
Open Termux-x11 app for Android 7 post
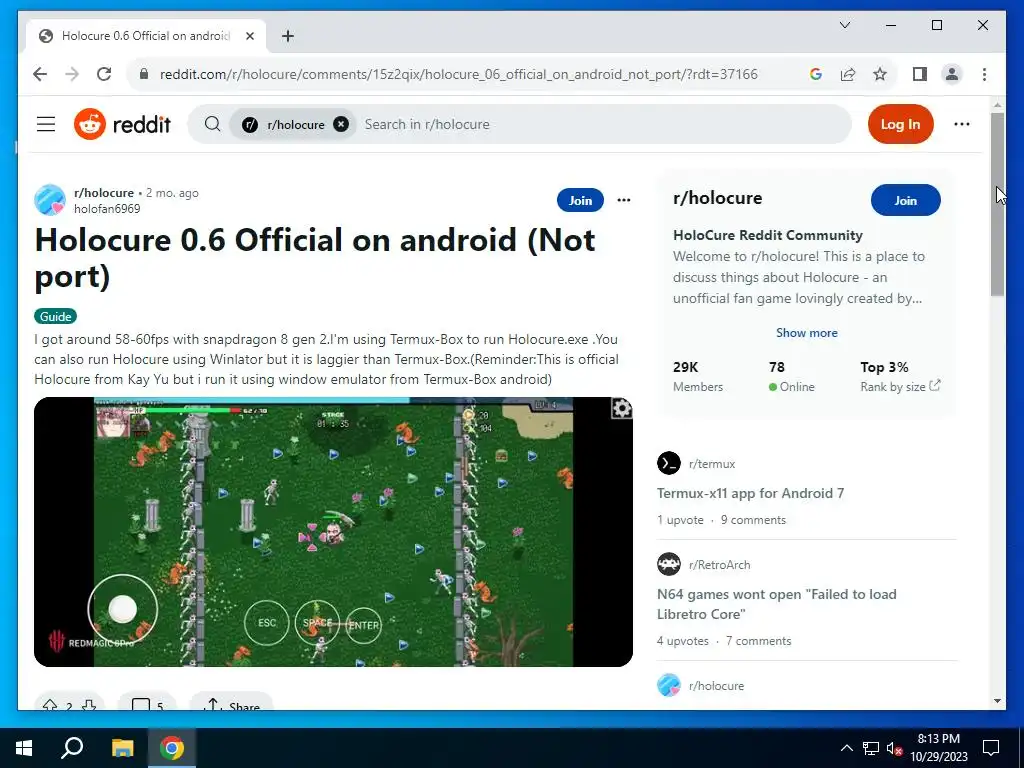click(750, 493)
